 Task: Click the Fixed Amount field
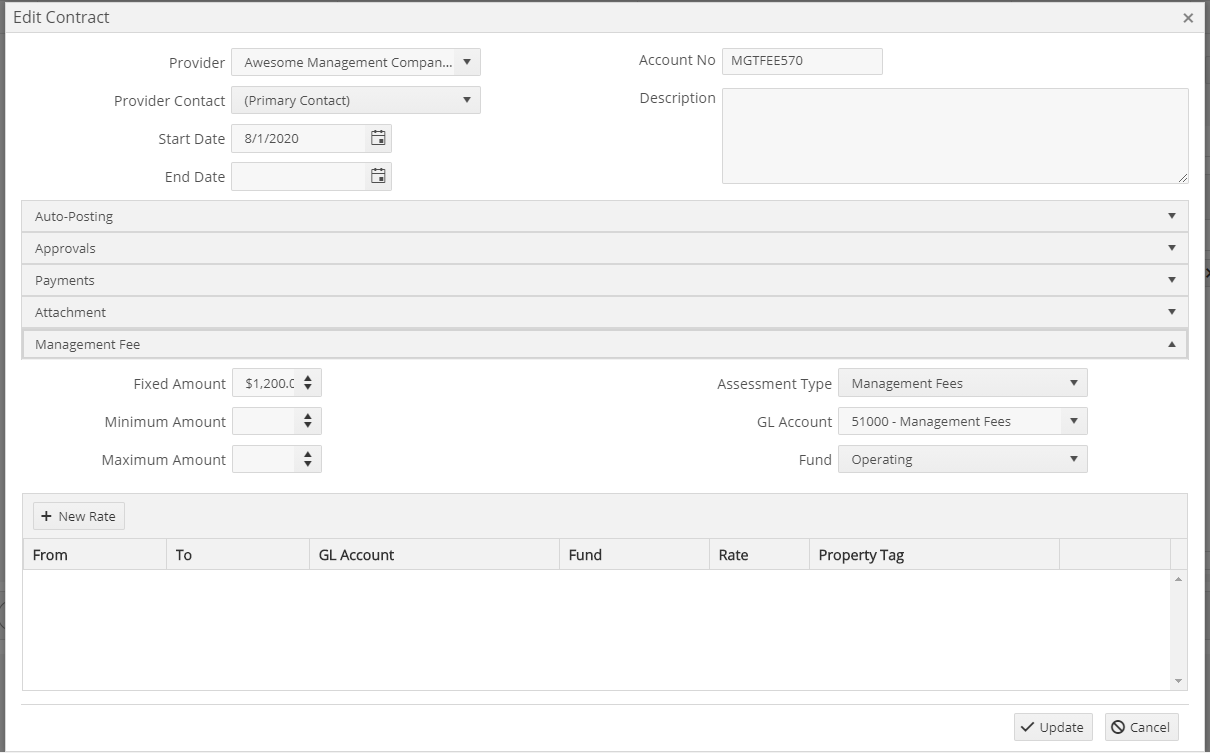pos(265,383)
